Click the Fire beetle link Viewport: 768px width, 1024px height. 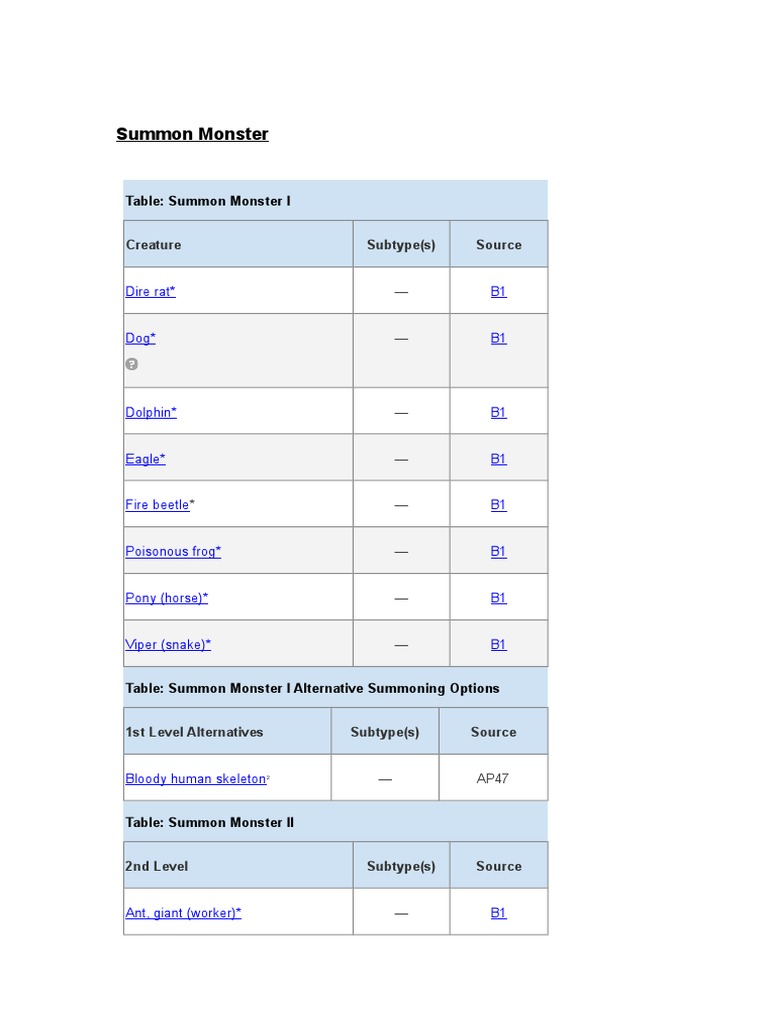[157, 505]
